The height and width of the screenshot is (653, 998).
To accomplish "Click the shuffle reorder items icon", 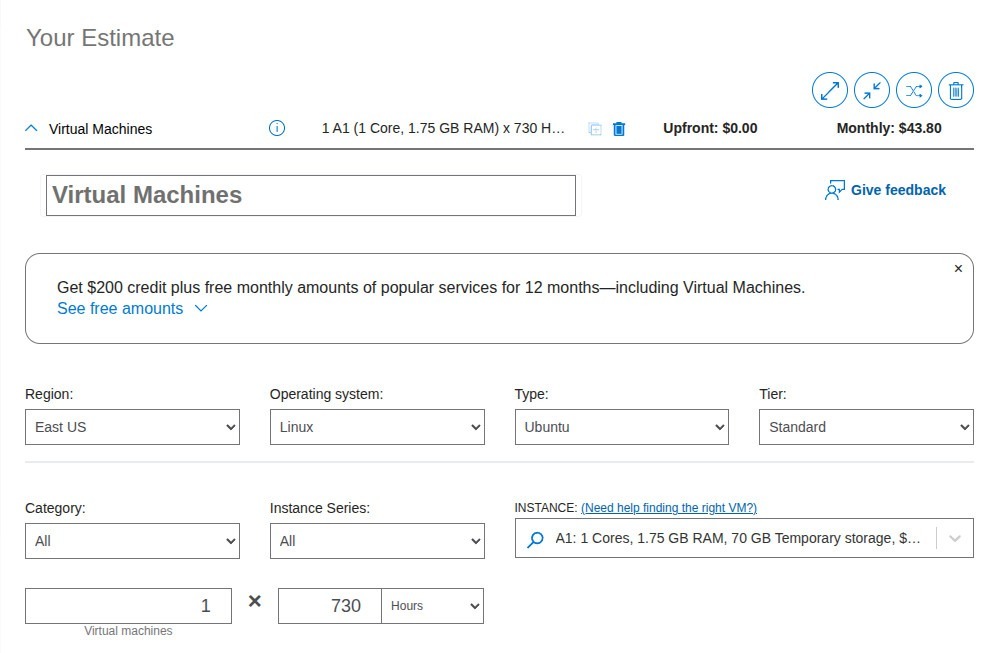I will tap(913, 90).
